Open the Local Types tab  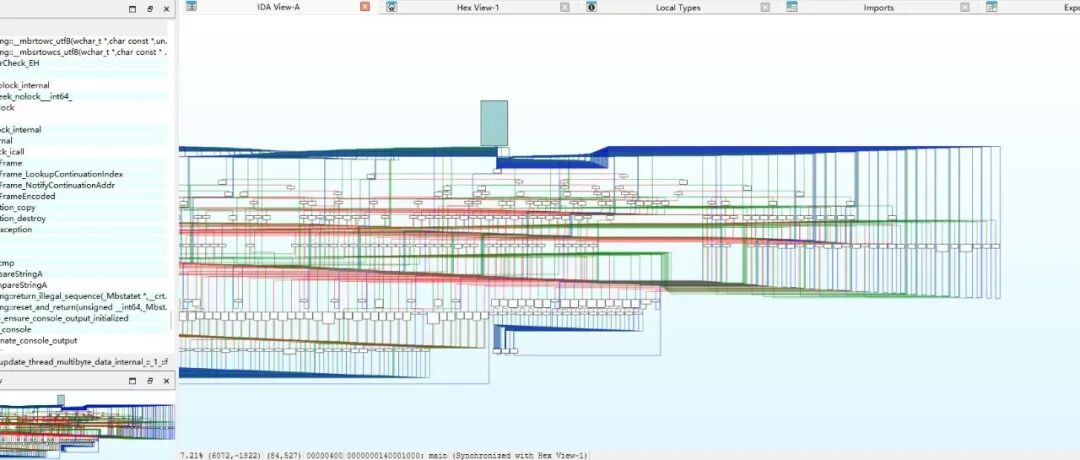click(x=678, y=7)
